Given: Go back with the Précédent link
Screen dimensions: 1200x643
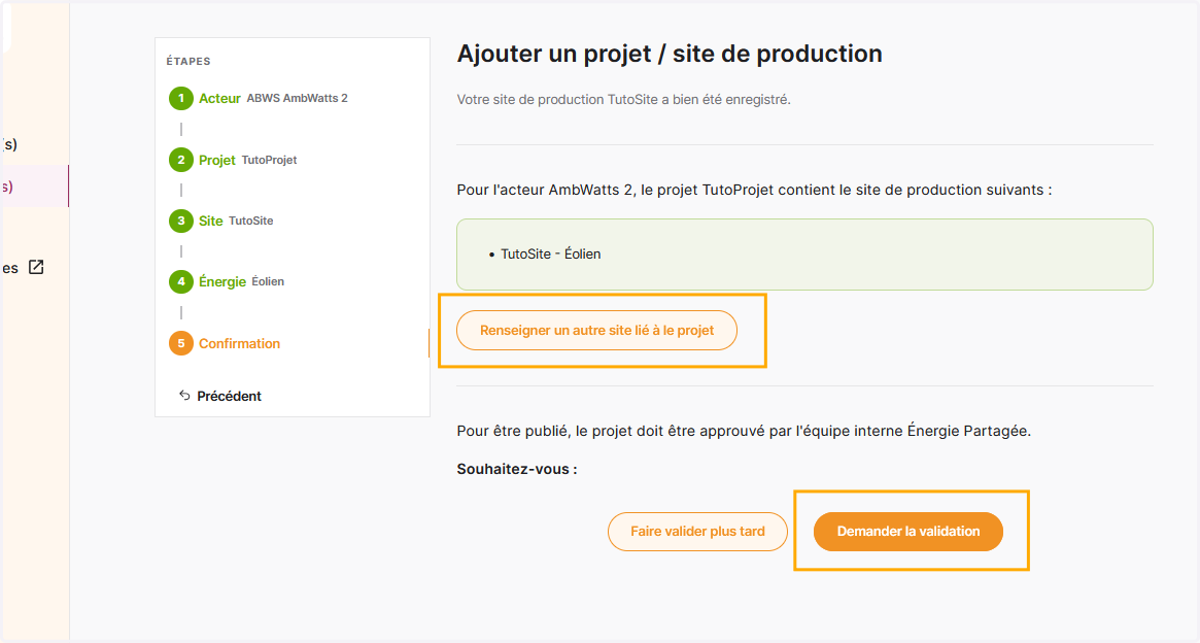Looking at the screenshot, I should tap(229, 396).
